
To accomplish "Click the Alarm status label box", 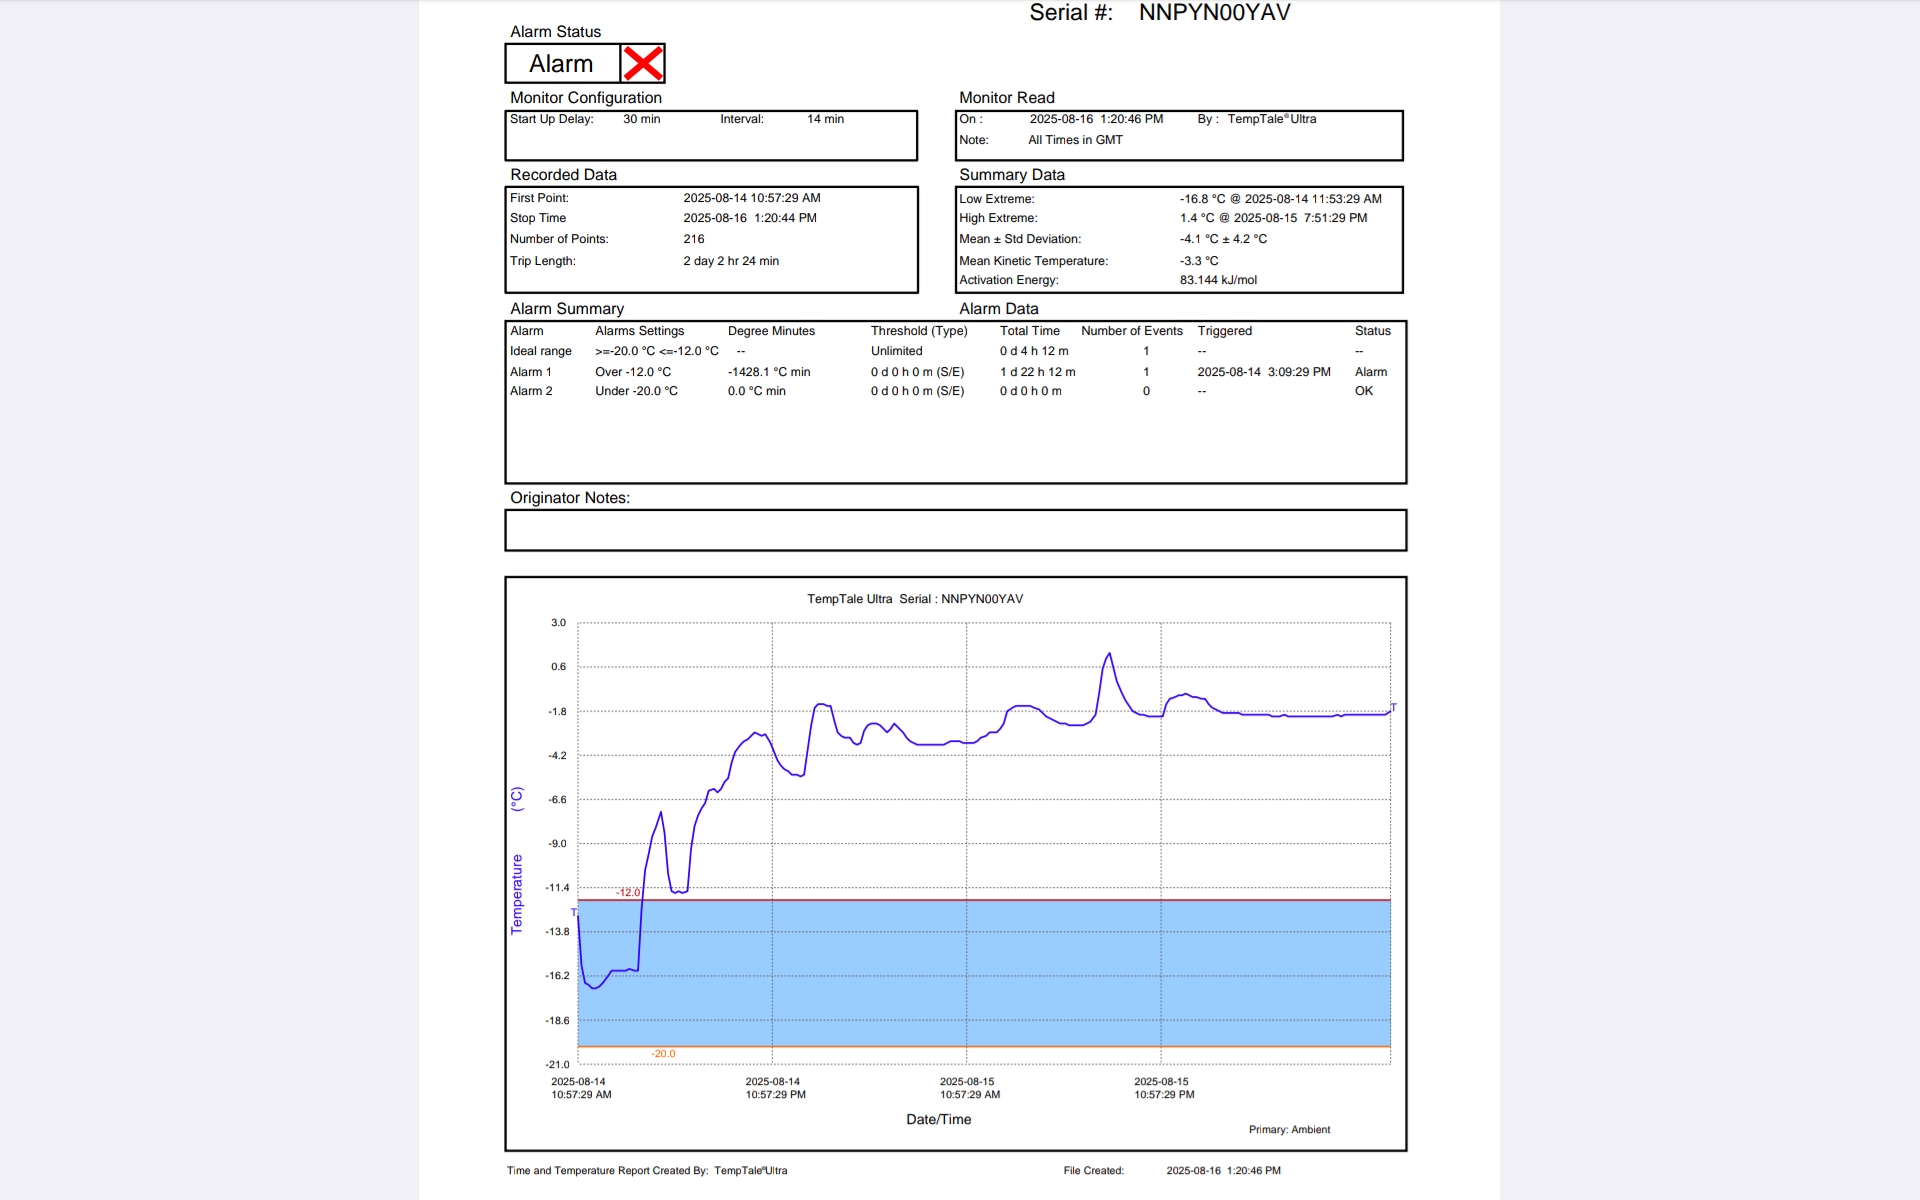I will click(562, 64).
